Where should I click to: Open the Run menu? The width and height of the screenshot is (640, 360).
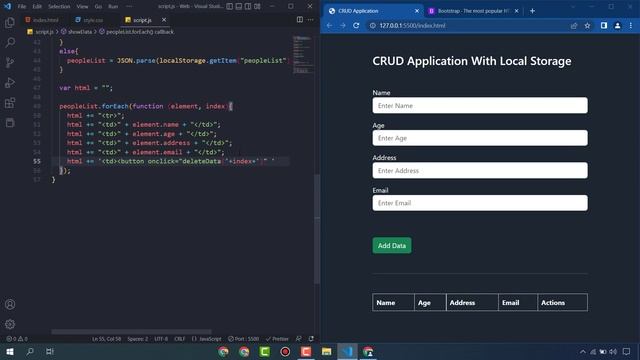click(x=113, y=7)
